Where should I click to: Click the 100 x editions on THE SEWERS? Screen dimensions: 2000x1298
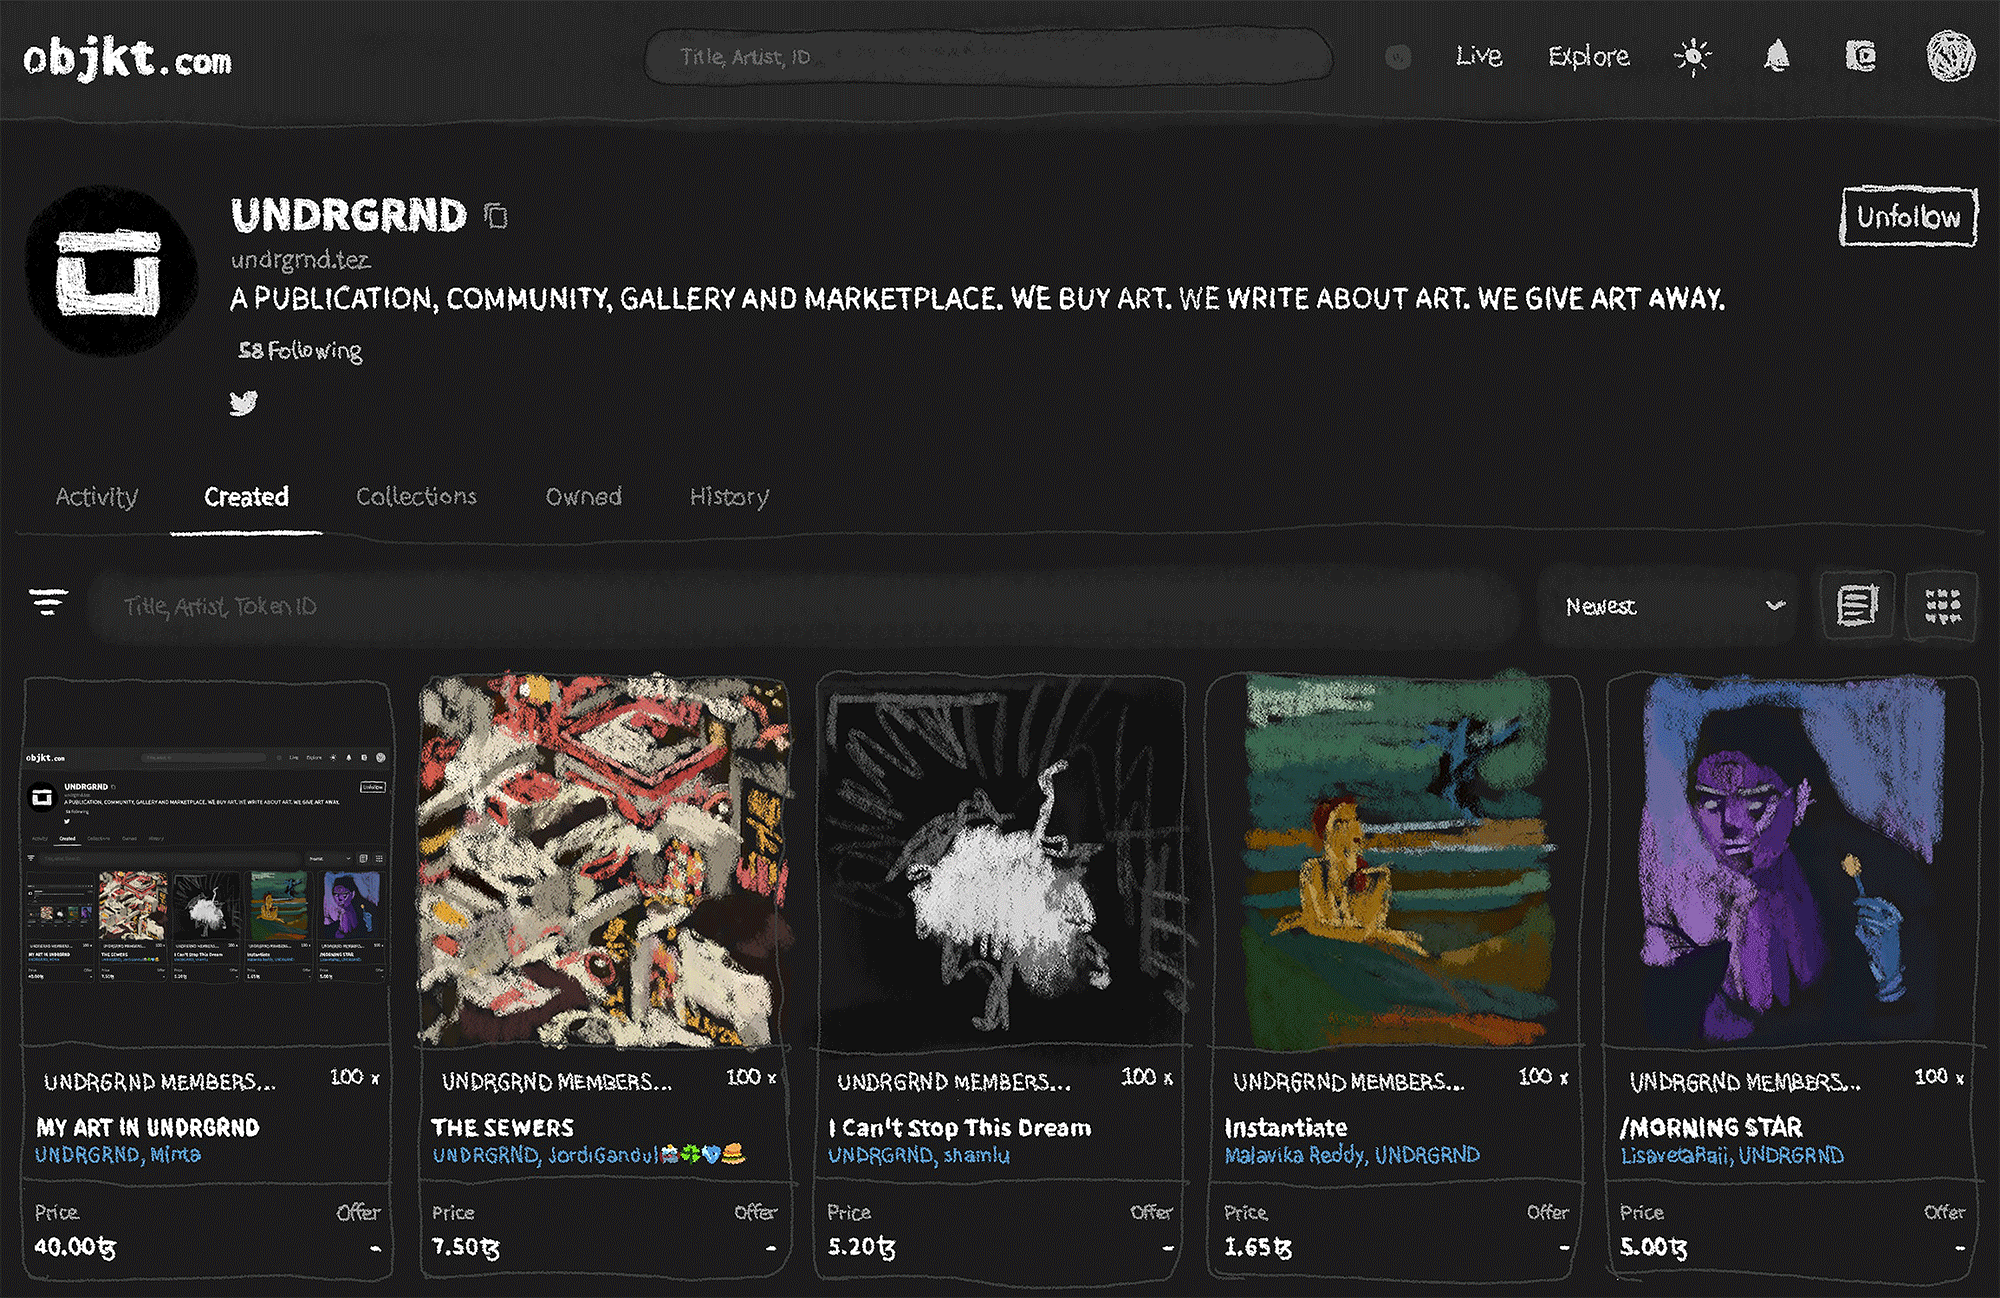click(x=751, y=1077)
